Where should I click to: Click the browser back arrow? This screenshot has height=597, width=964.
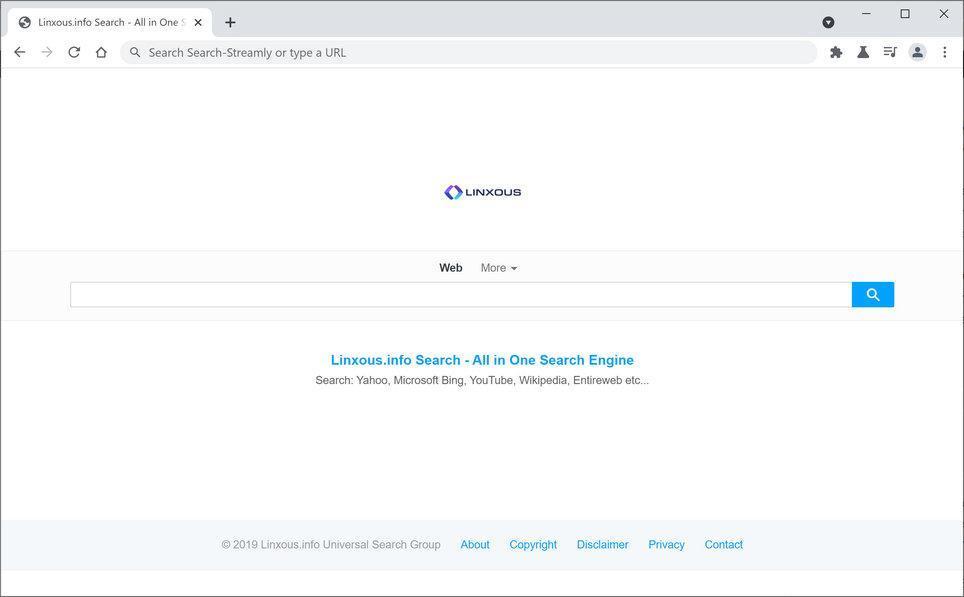pos(19,52)
